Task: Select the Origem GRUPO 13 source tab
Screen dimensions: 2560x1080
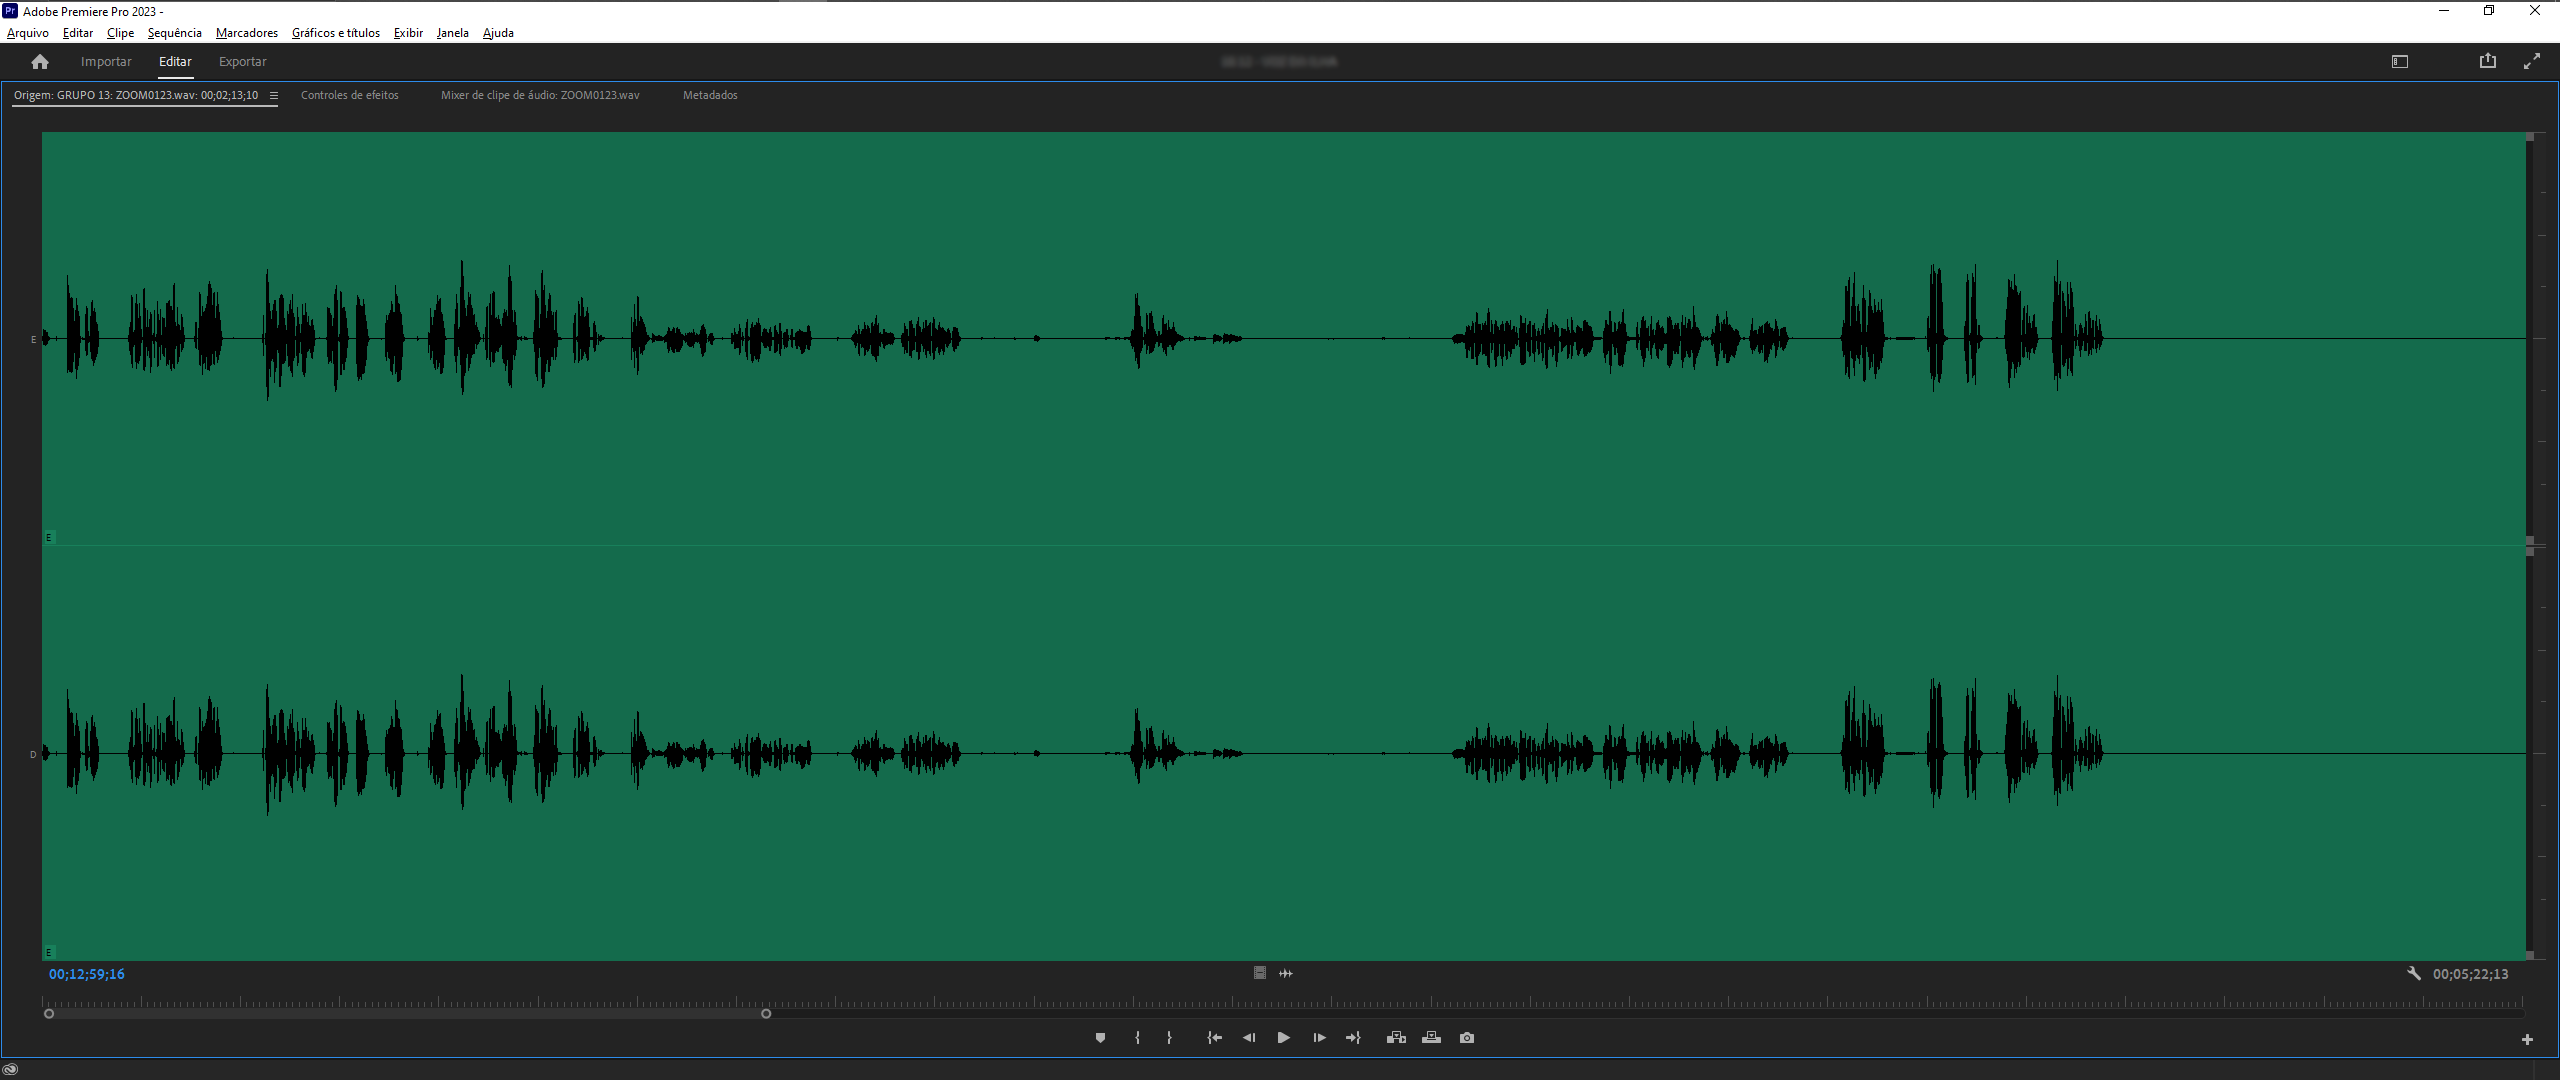Action: coord(136,95)
